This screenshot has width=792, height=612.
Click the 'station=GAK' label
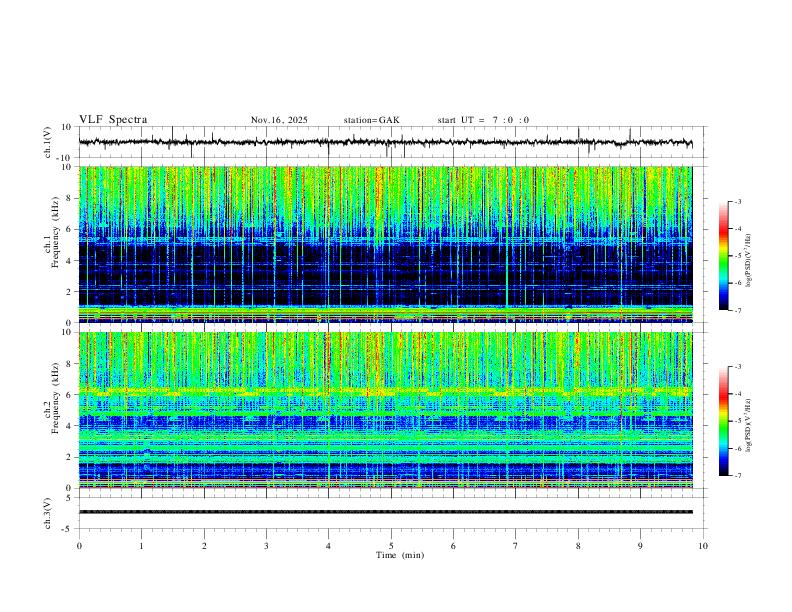pyautogui.click(x=371, y=120)
